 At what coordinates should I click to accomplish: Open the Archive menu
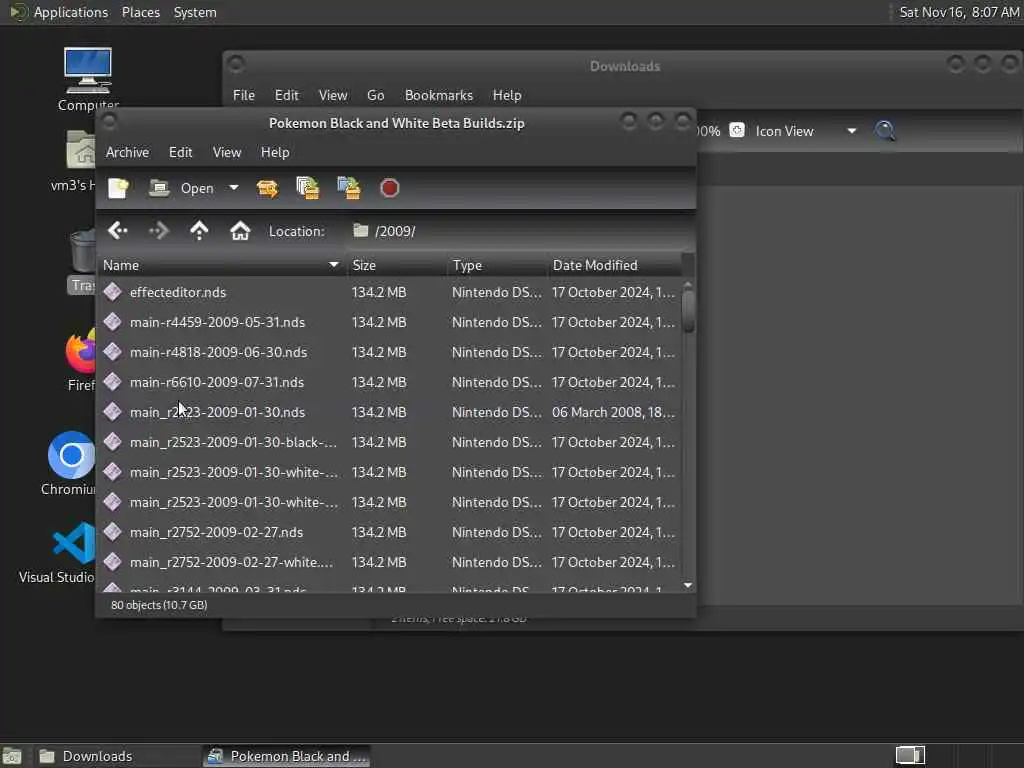coord(127,152)
